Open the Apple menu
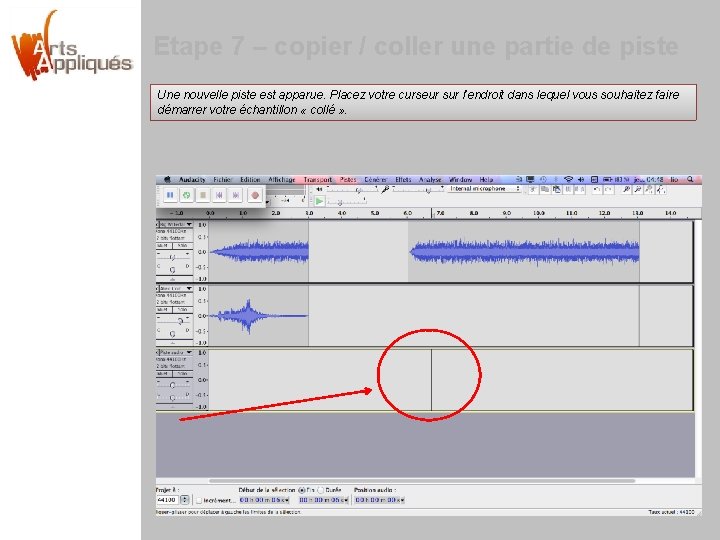The height and width of the screenshot is (540, 720). pyautogui.click(x=167, y=180)
